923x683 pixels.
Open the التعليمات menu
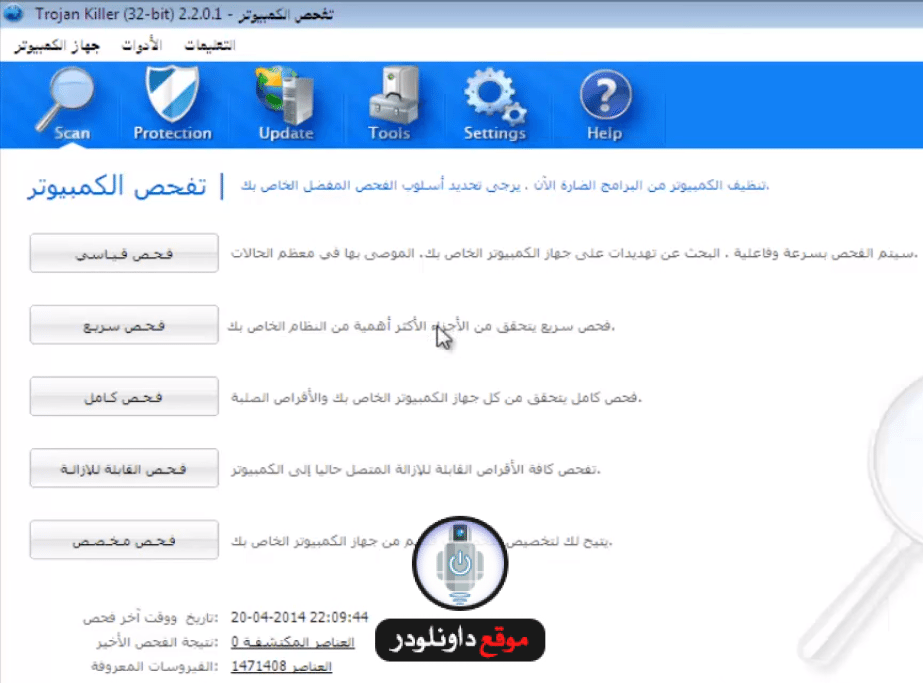tap(211, 46)
